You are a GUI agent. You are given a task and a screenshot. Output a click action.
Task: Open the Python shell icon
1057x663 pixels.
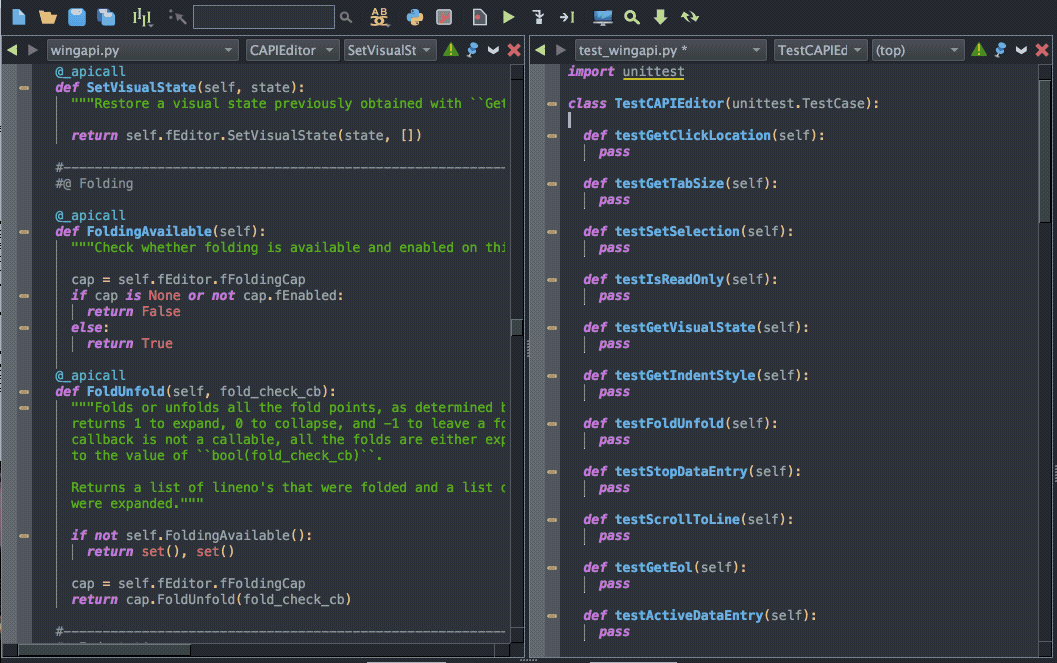click(x=415, y=17)
